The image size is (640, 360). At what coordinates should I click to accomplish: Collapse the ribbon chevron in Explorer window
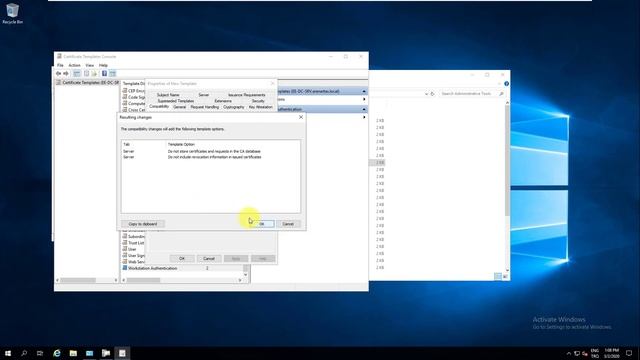pos(499,84)
